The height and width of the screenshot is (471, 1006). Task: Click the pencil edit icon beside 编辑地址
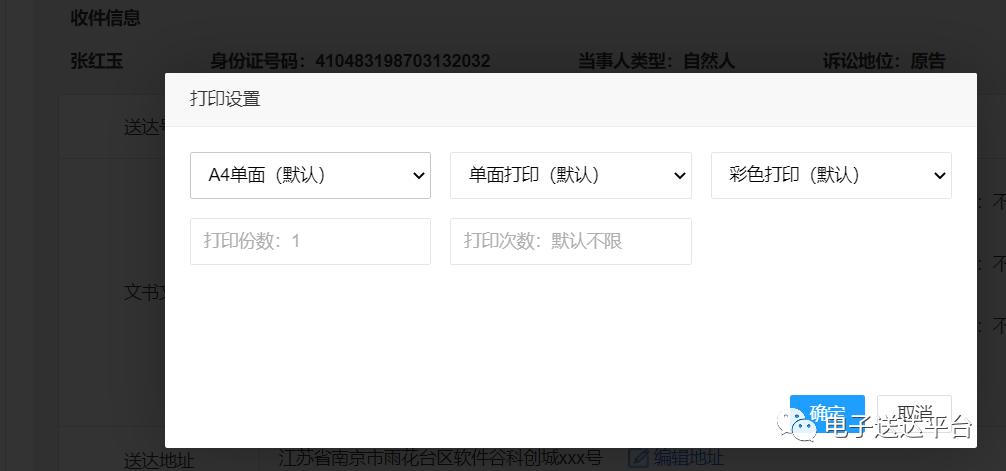coord(638,458)
